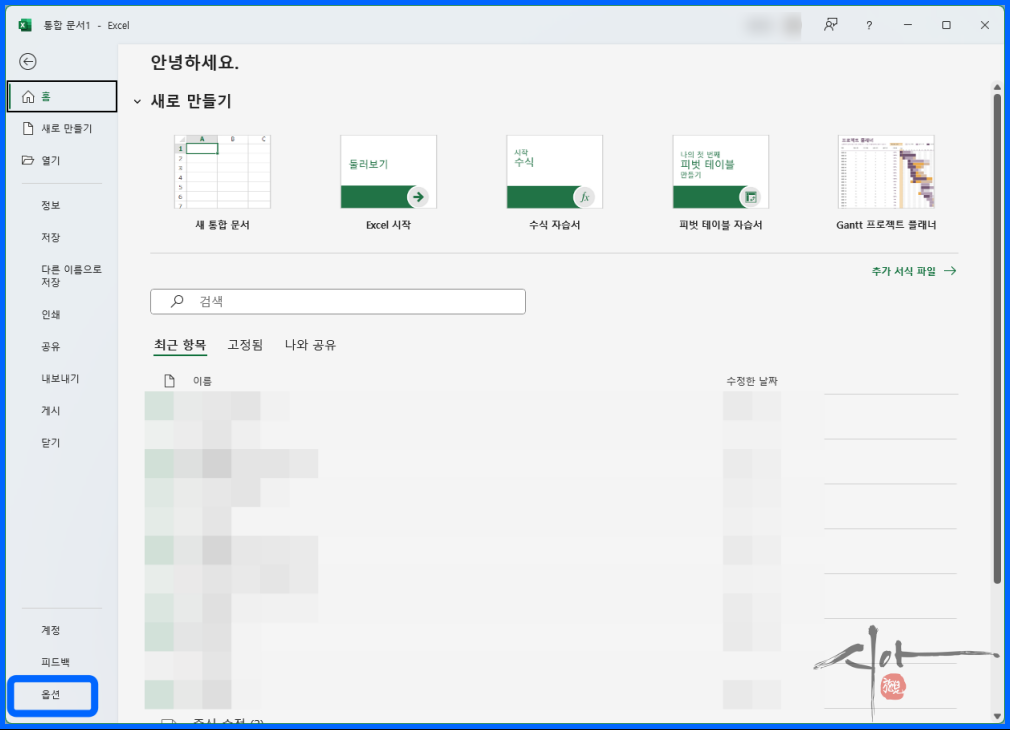Choose 저장 in the sidebar
Image resolution: width=1010 pixels, height=730 pixels.
coord(51,237)
